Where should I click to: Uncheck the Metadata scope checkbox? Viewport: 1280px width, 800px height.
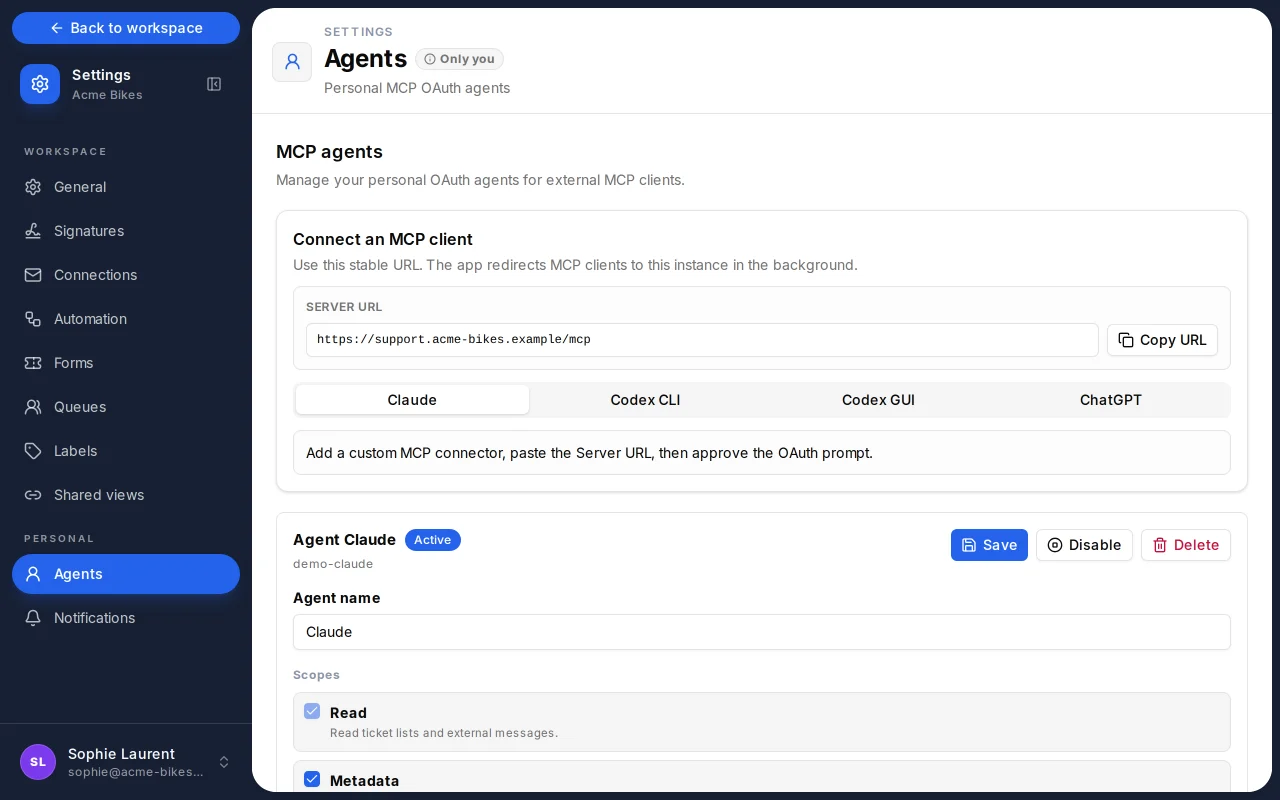[x=312, y=779]
